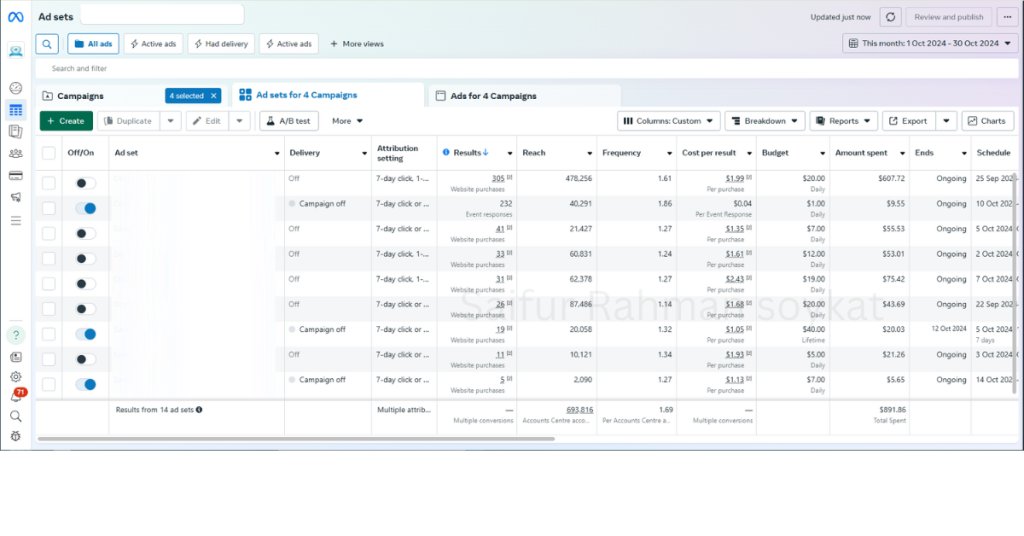This screenshot has width=1024, height=536.
Task: Open the Columns: Custom dropdown
Action: tap(668, 121)
